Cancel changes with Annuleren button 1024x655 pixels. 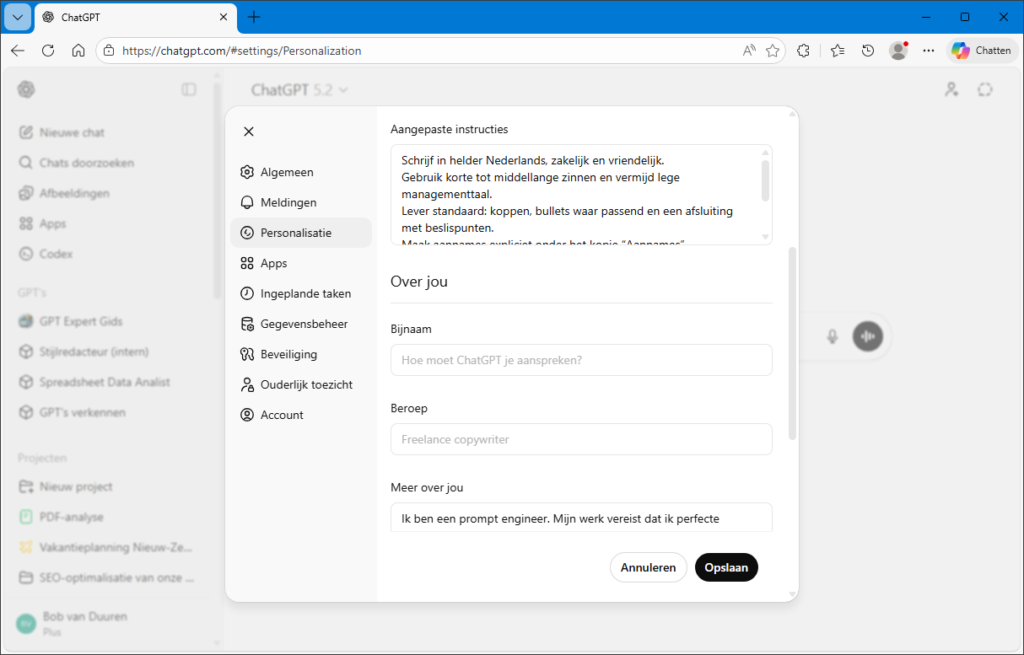click(x=648, y=567)
